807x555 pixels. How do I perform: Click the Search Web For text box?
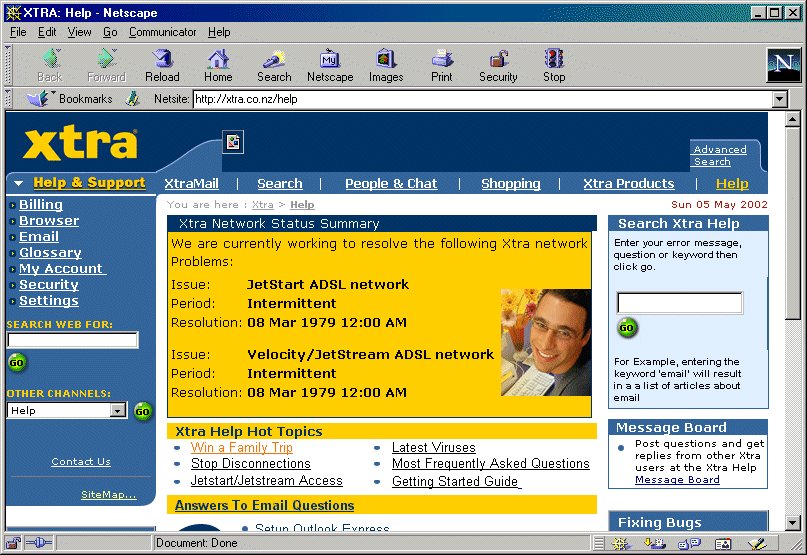(72, 340)
